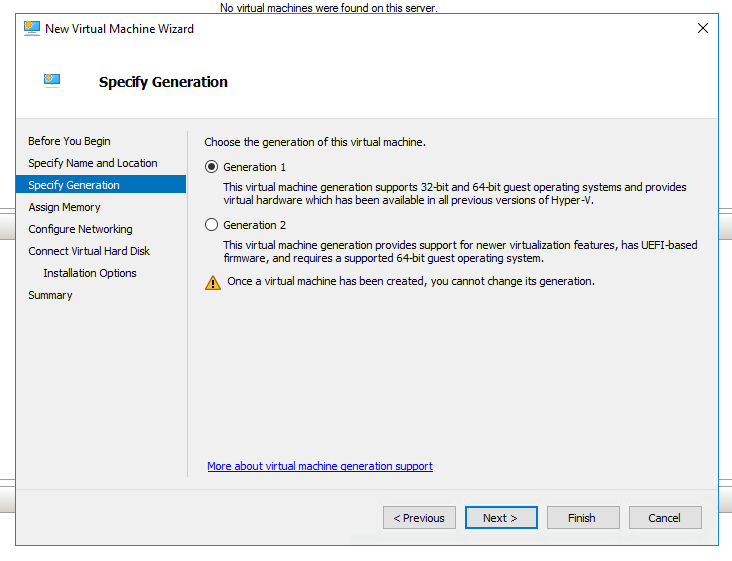
Task: Go to the Summary step
Action: 50,295
